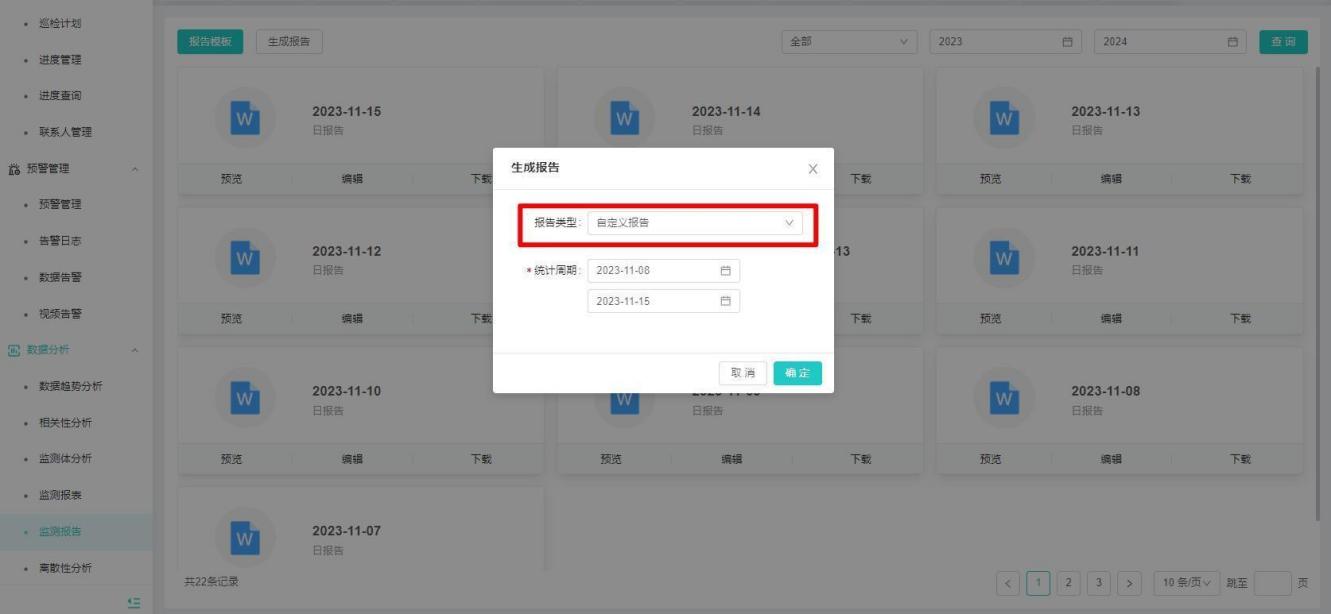Click 确定 to confirm report generation
The width and height of the screenshot is (1331, 614).
(x=797, y=373)
